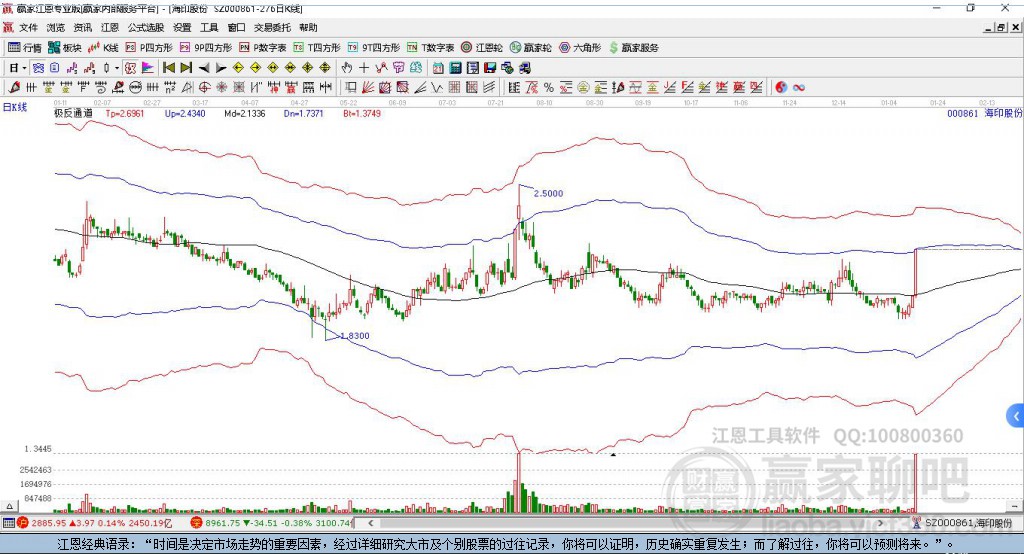
Task: Open 赢家服务 with dollar icon
Action: pyautogui.click(x=633, y=48)
